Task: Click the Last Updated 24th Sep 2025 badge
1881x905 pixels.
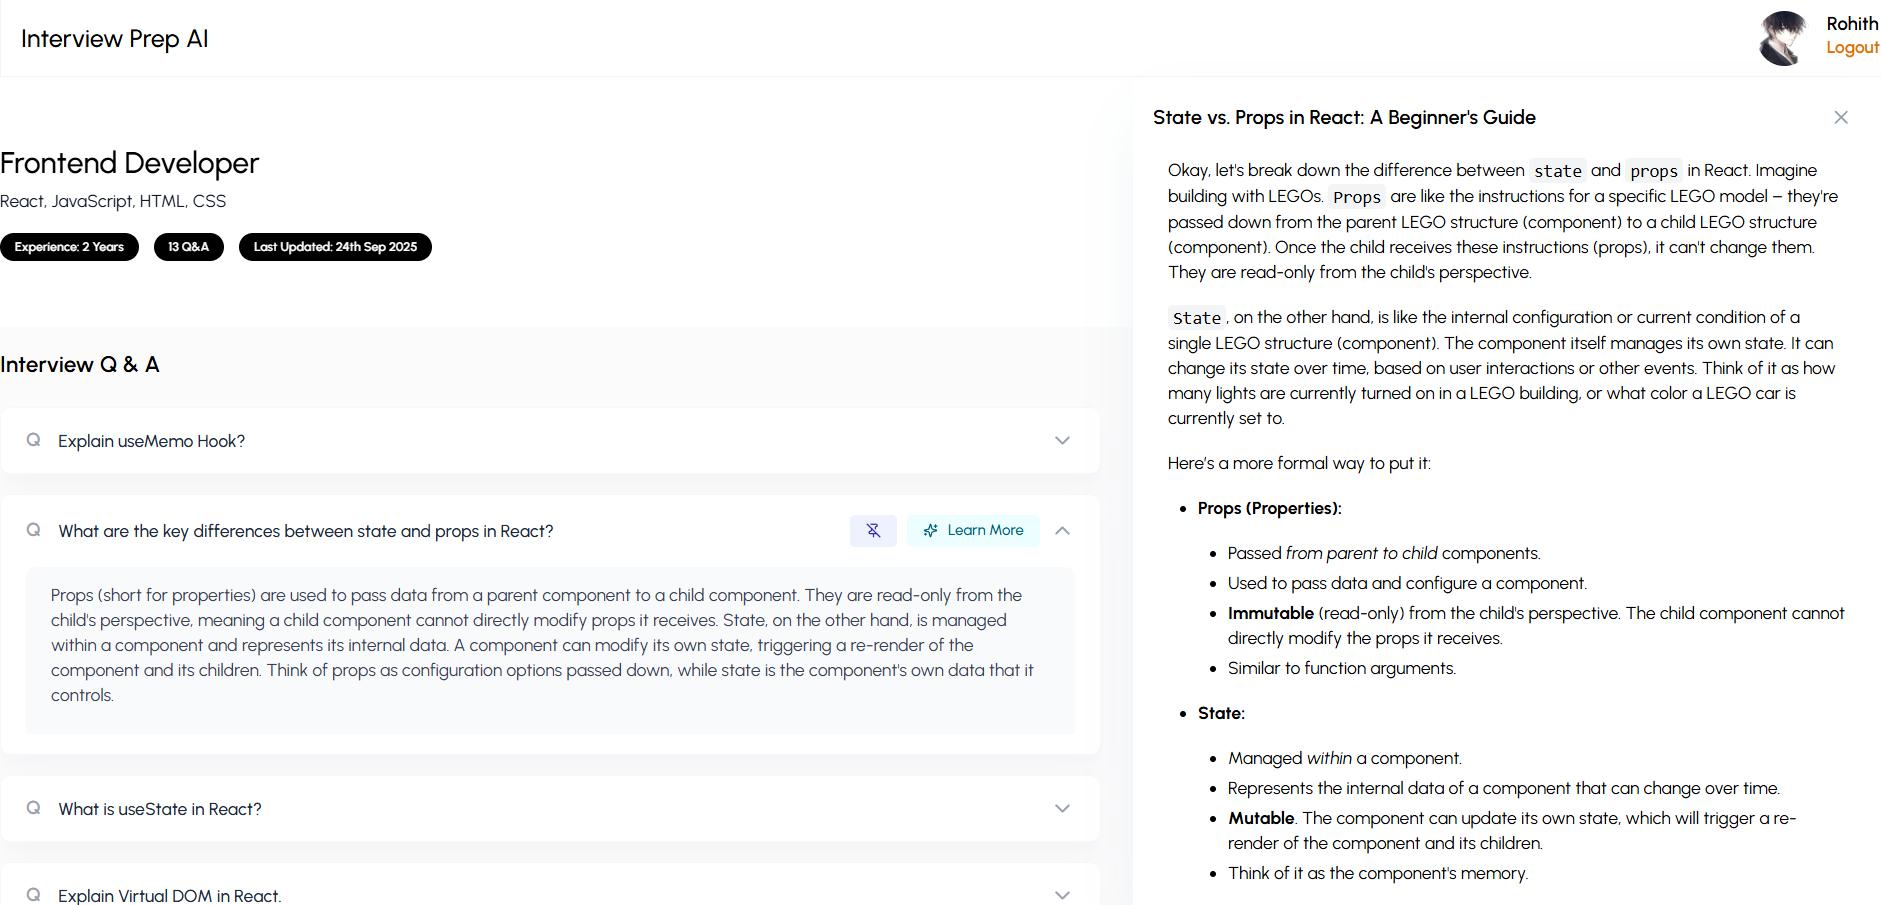Action: click(x=335, y=247)
